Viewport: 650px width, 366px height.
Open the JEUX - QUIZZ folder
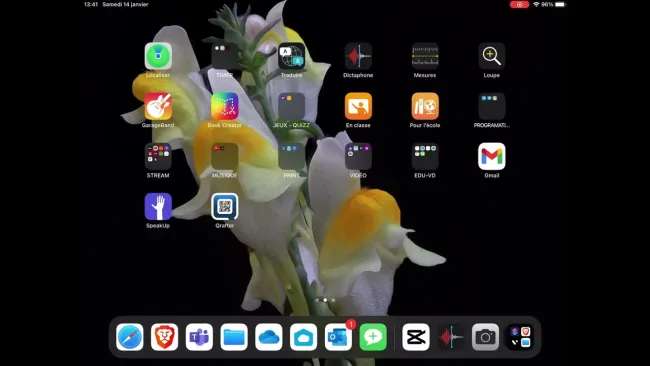coord(291,106)
